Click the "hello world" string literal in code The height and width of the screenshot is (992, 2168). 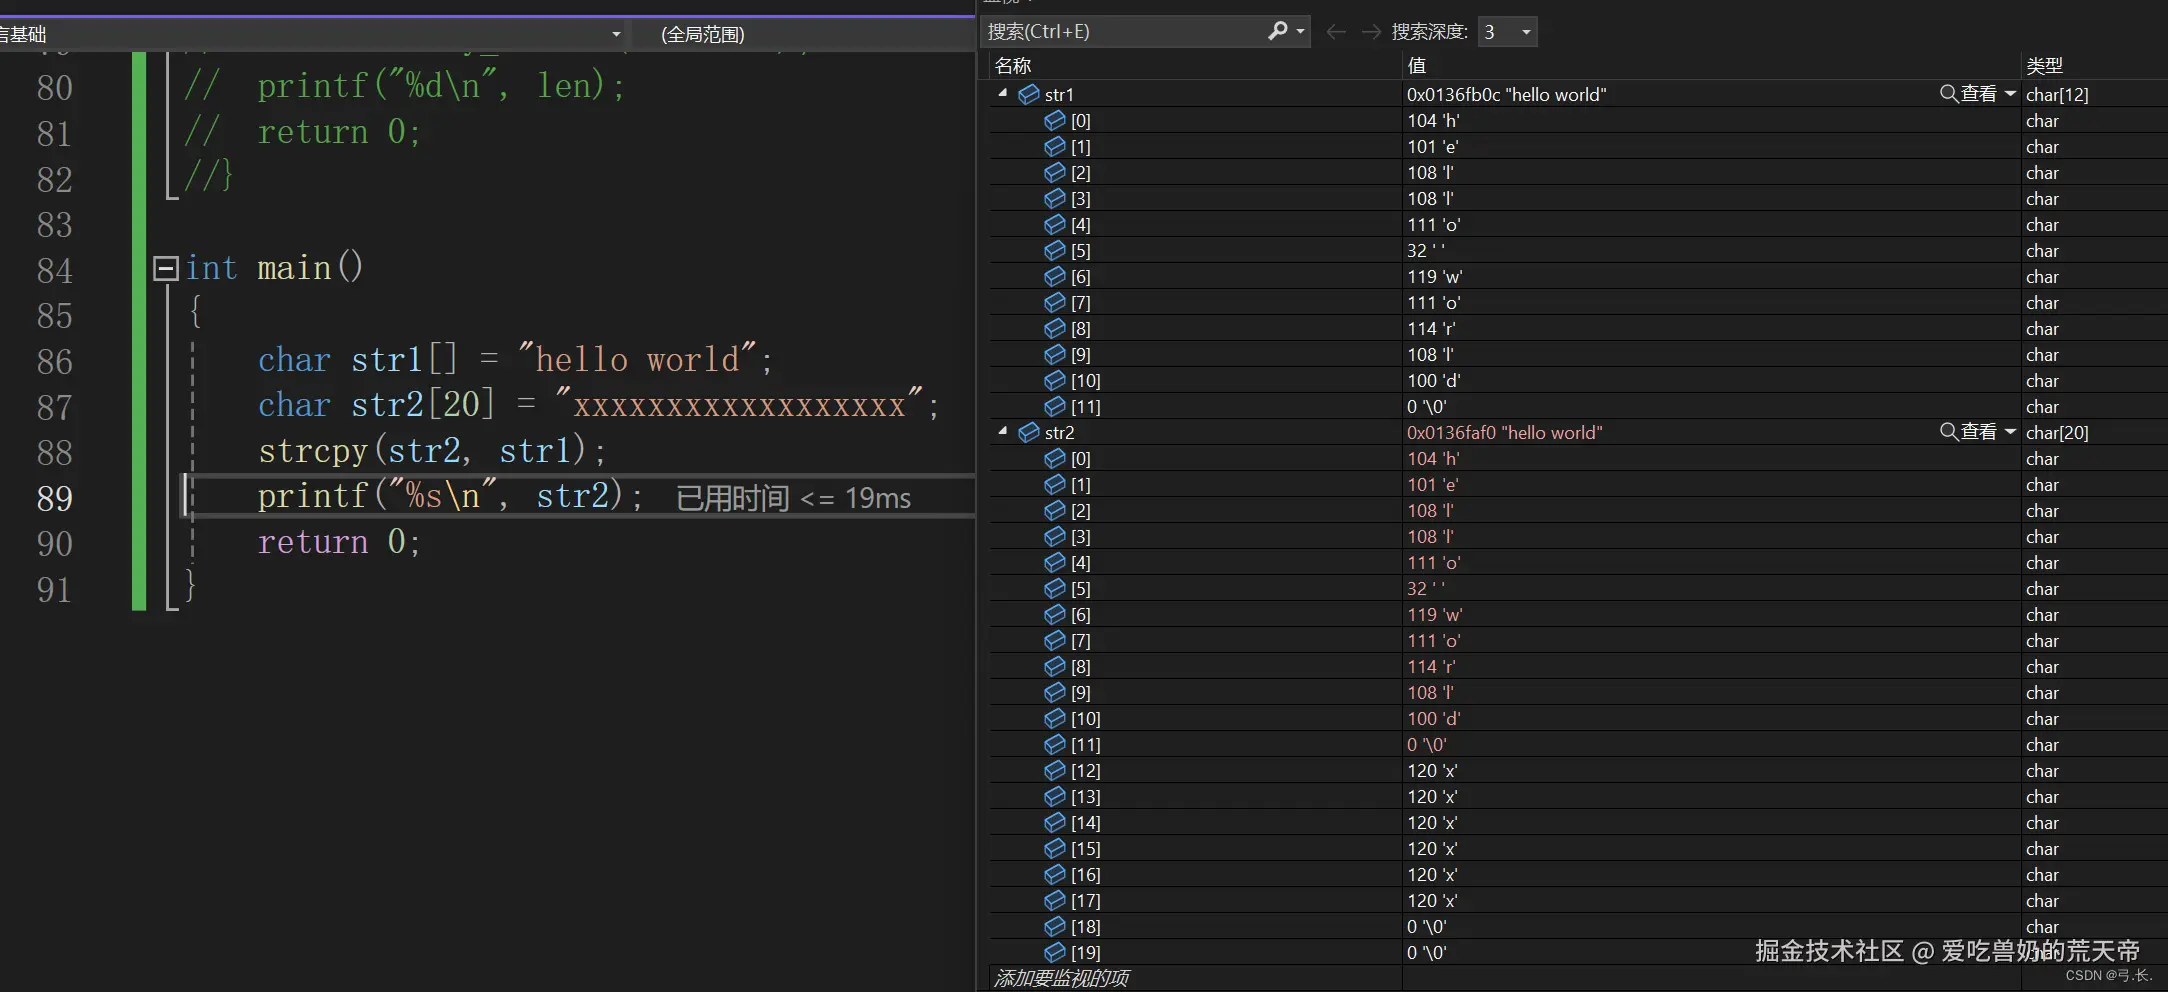point(636,360)
